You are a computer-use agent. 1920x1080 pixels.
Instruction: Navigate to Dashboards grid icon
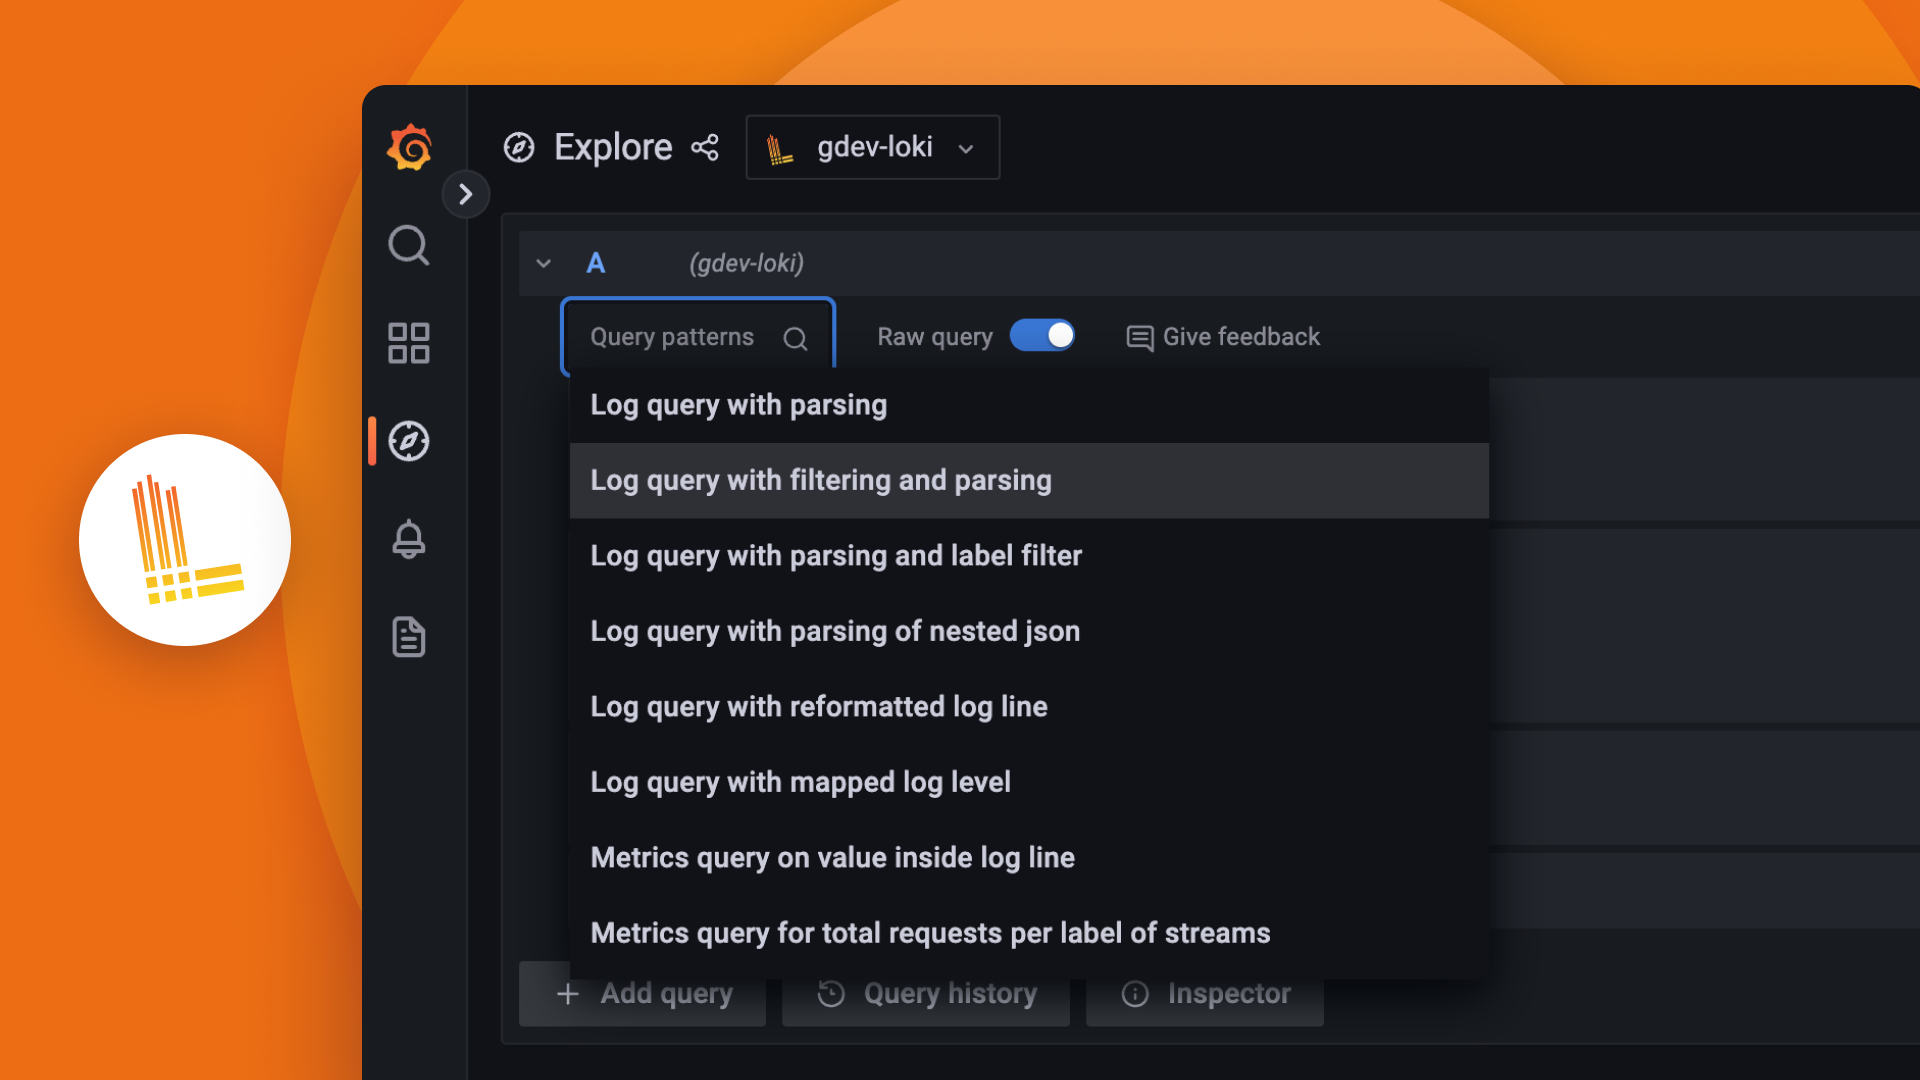coord(409,343)
